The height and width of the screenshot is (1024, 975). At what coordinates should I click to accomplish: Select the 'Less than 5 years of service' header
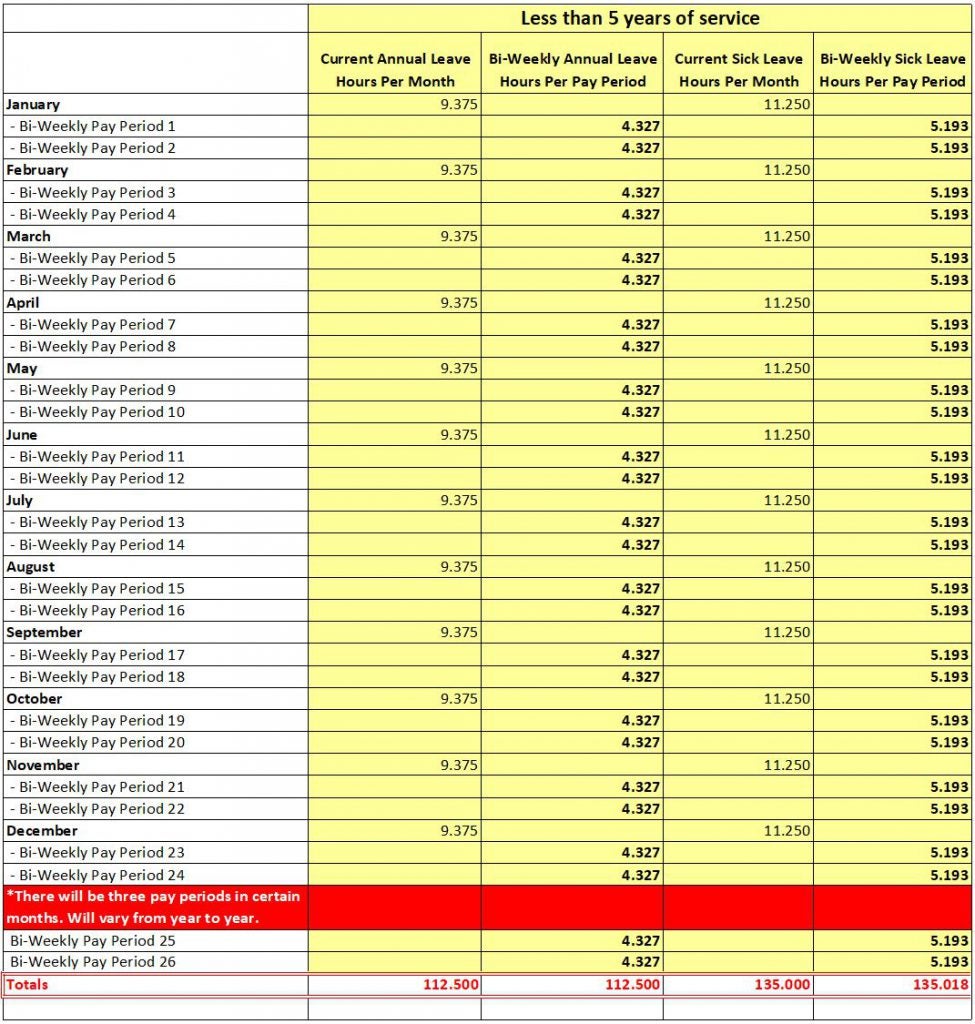point(640,18)
